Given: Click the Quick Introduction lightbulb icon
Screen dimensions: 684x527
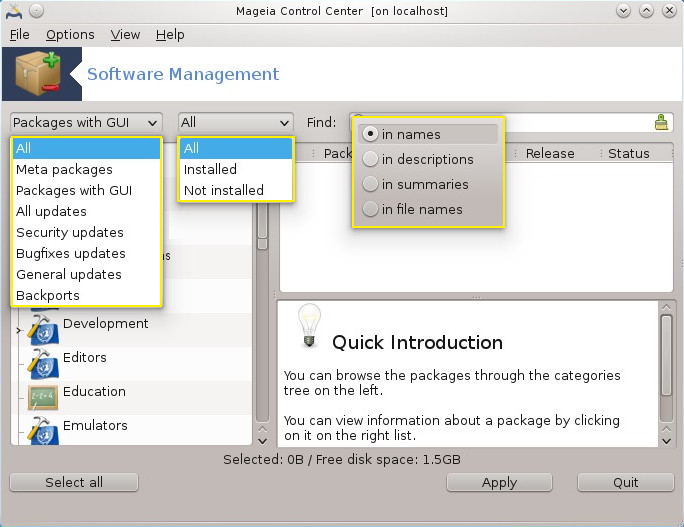Looking at the screenshot, I should (x=309, y=325).
